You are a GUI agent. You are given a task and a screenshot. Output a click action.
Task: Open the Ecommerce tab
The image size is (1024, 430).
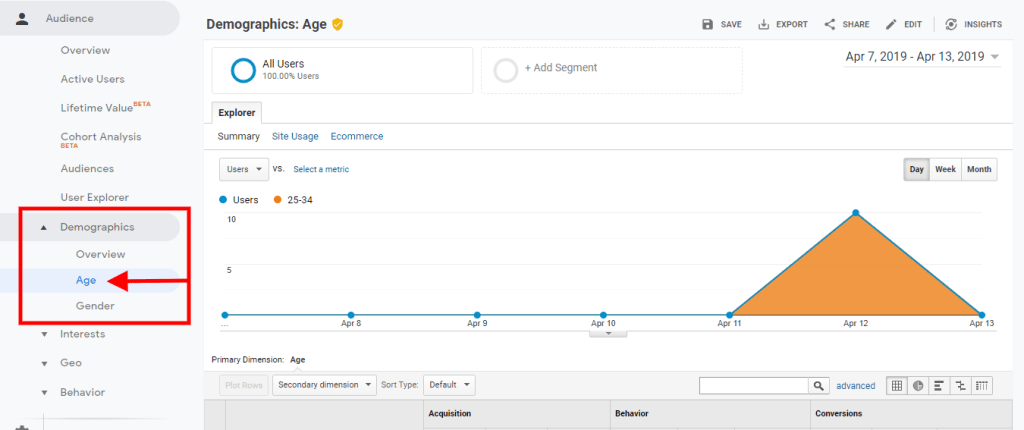point(357,136)
